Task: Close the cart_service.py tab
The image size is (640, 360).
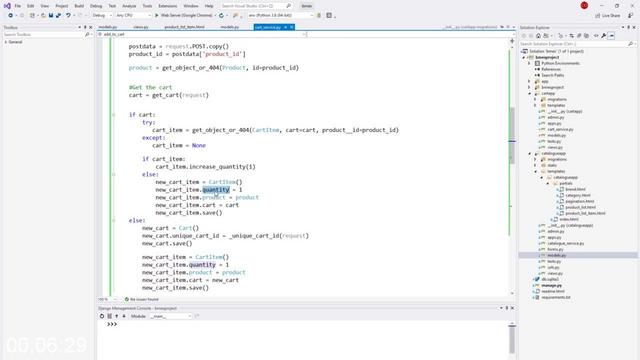Action: coord(292,27)
